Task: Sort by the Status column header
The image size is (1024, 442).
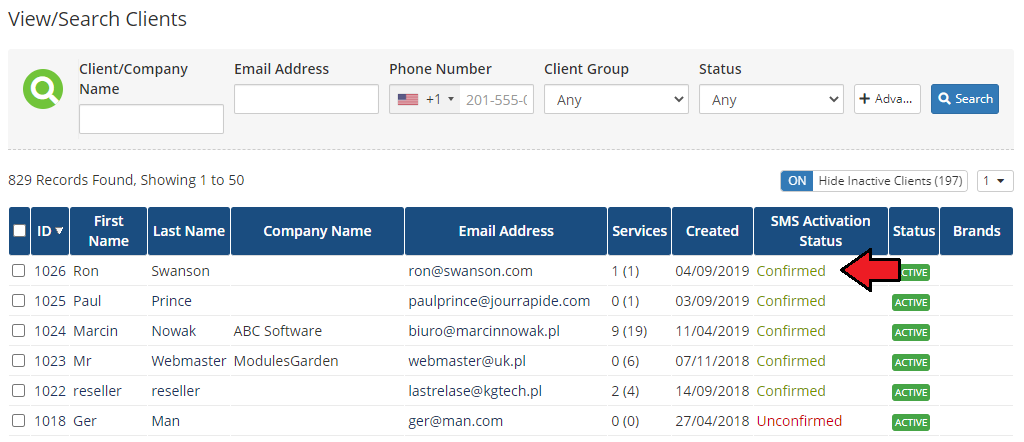Action: pos(914,230)
